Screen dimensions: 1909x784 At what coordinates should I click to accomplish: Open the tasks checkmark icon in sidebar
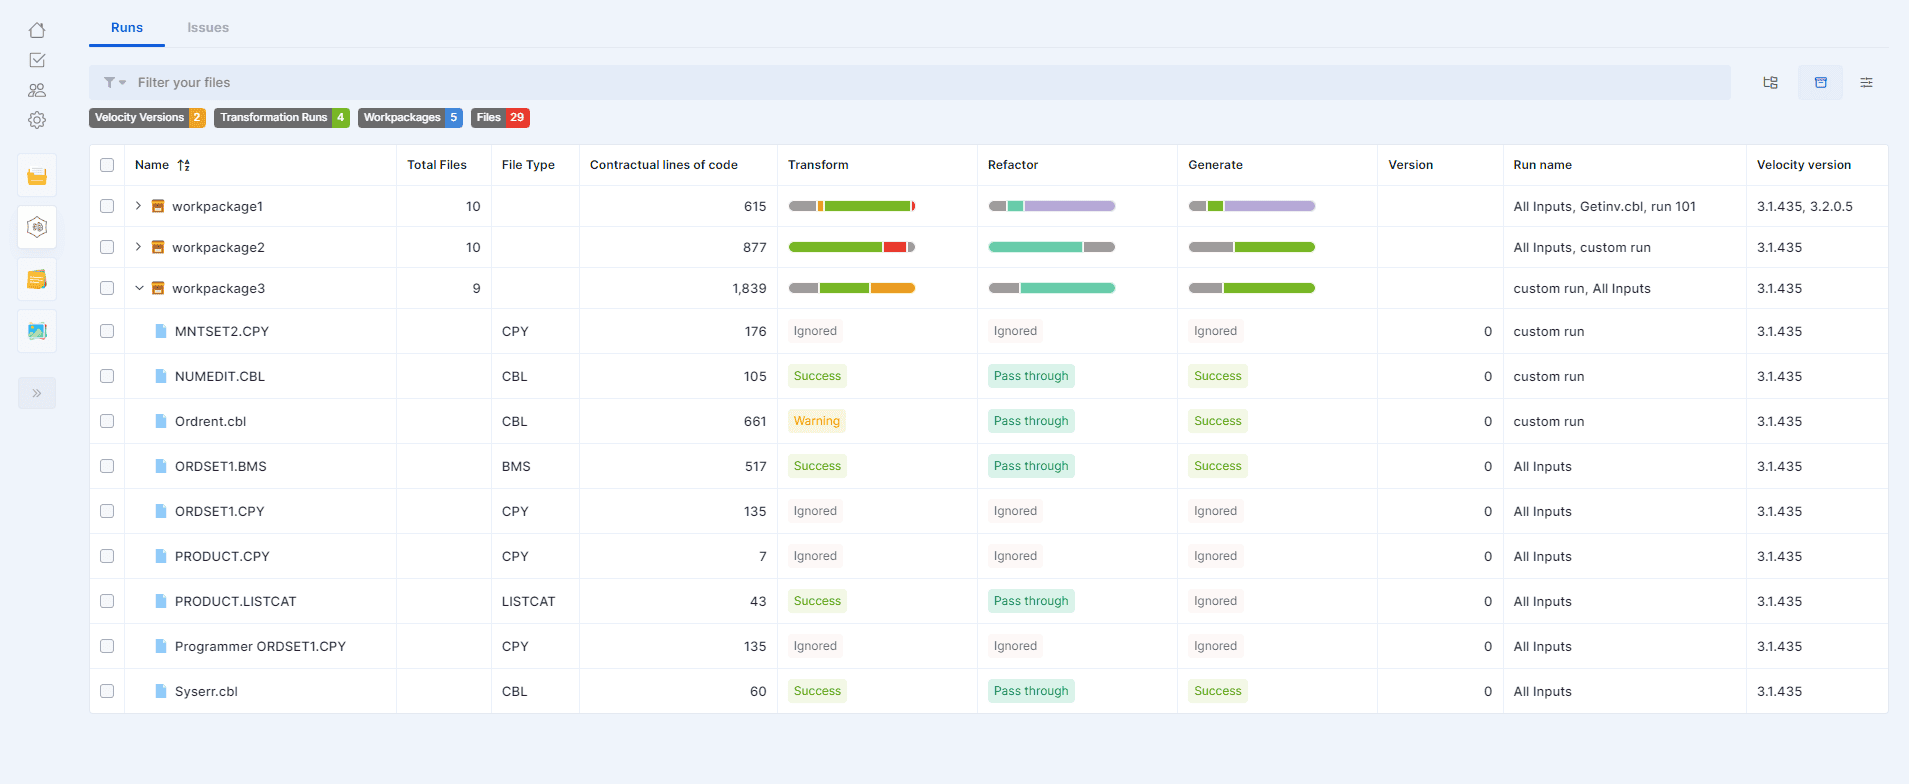point(37,60)
